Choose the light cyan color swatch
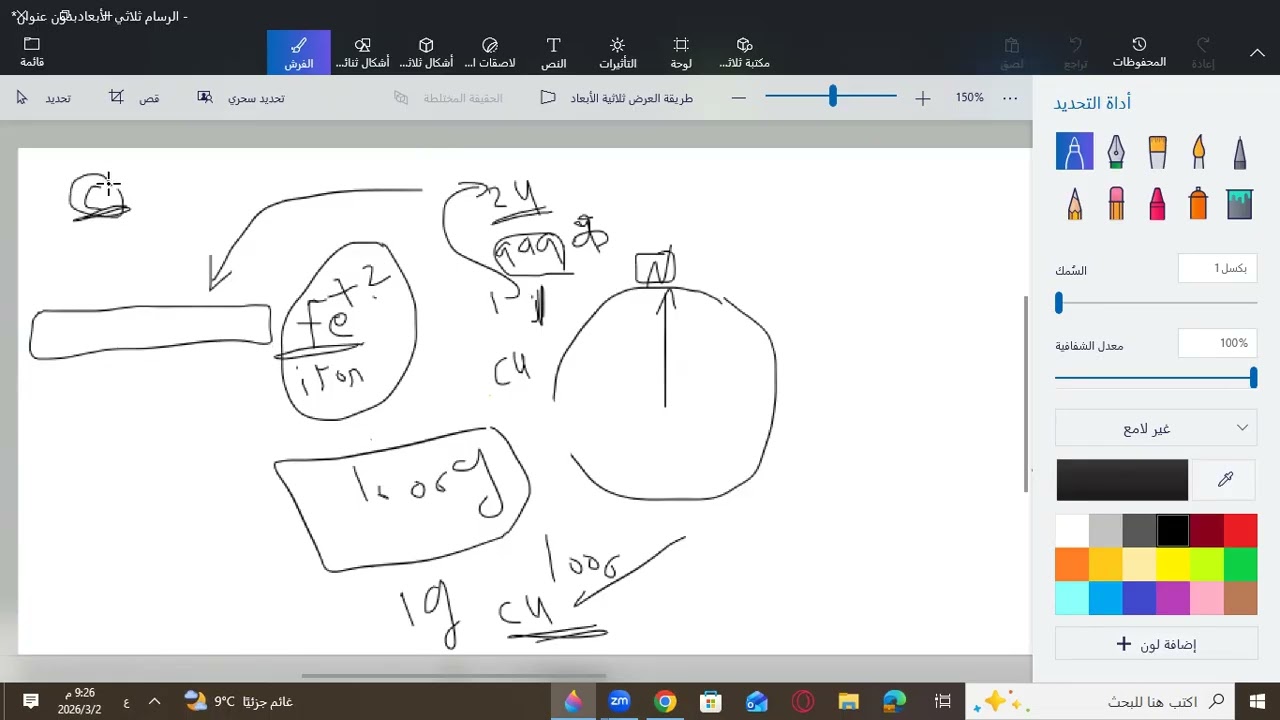 pos(1072,598)
